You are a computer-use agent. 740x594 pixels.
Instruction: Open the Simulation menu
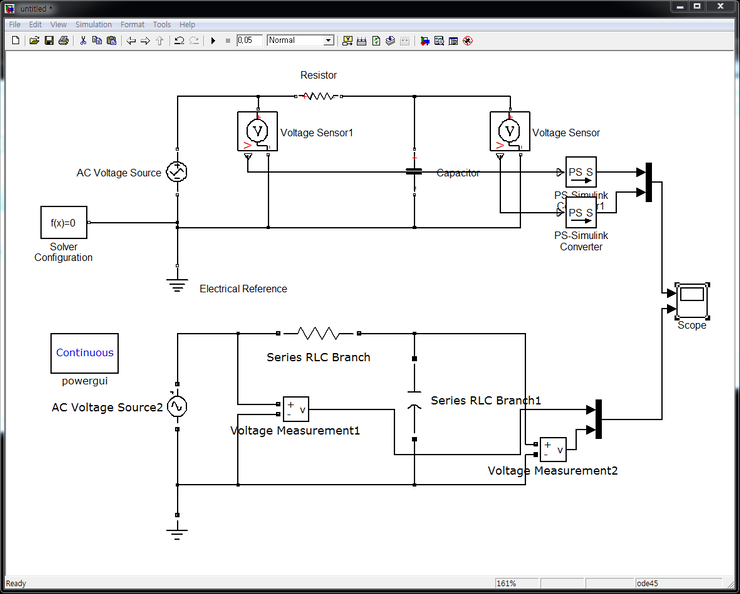click(x=93, y=25)
